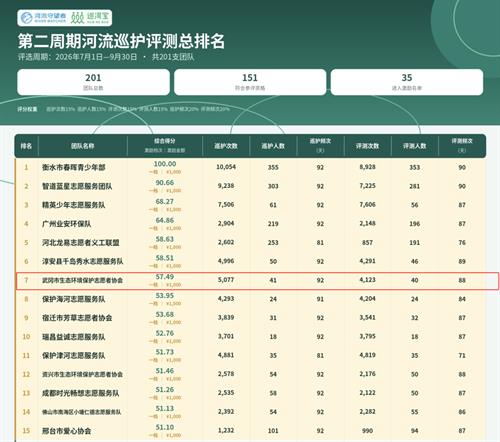
Task: Open team 淳安县千岛秀水志愿服务队
Action: coord(83,262)
